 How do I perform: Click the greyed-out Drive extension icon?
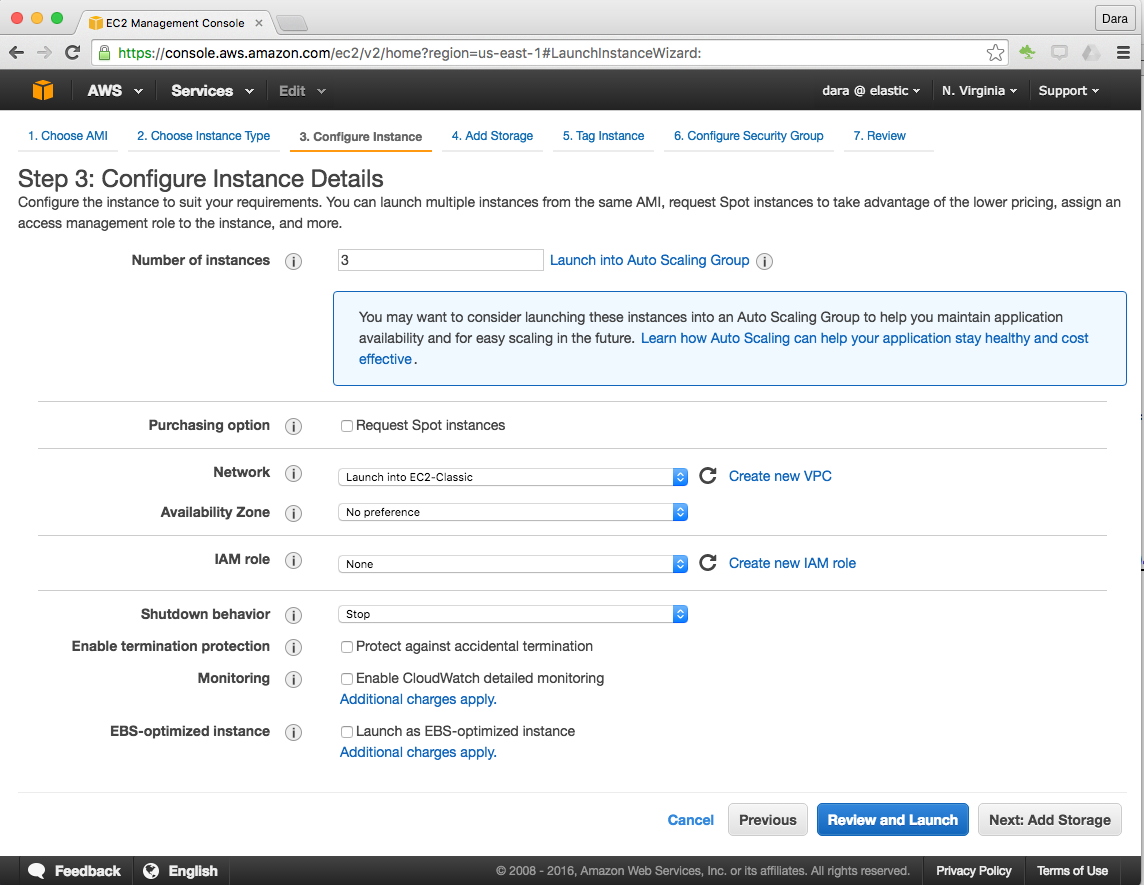1091,53
